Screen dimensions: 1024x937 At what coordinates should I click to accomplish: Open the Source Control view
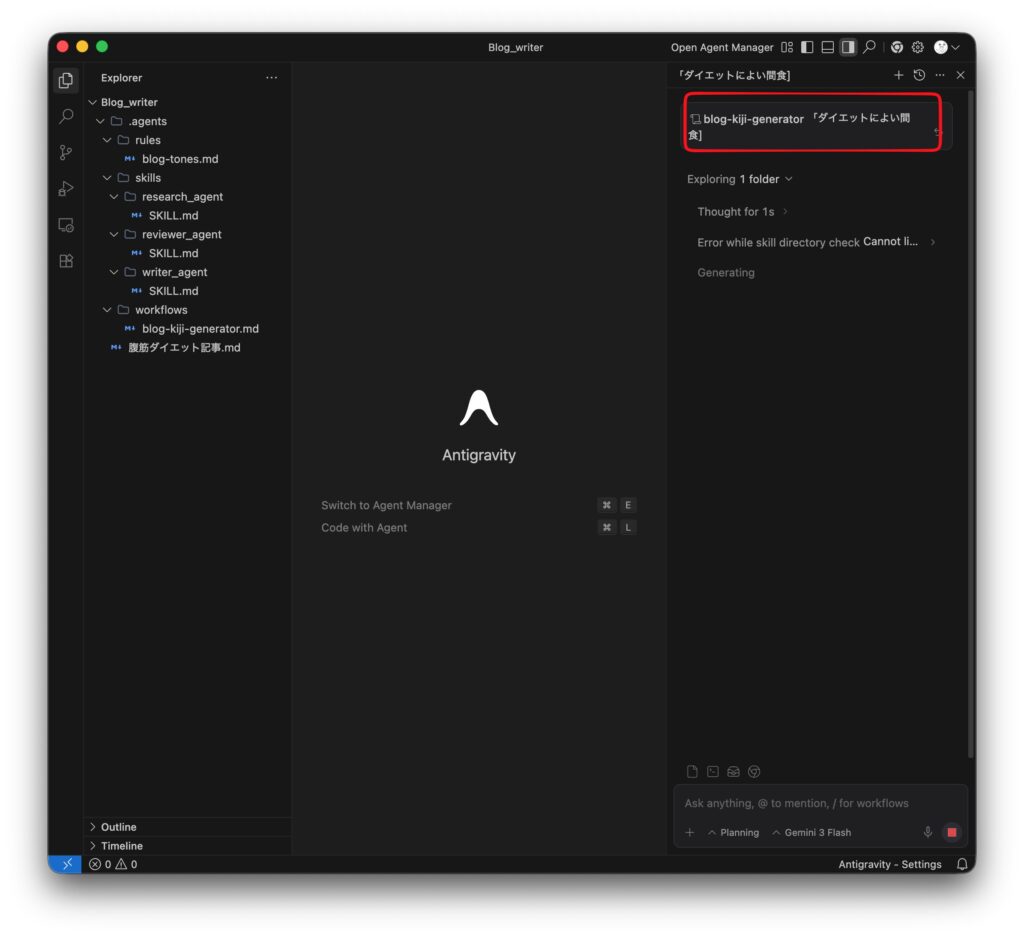(66, 152)
